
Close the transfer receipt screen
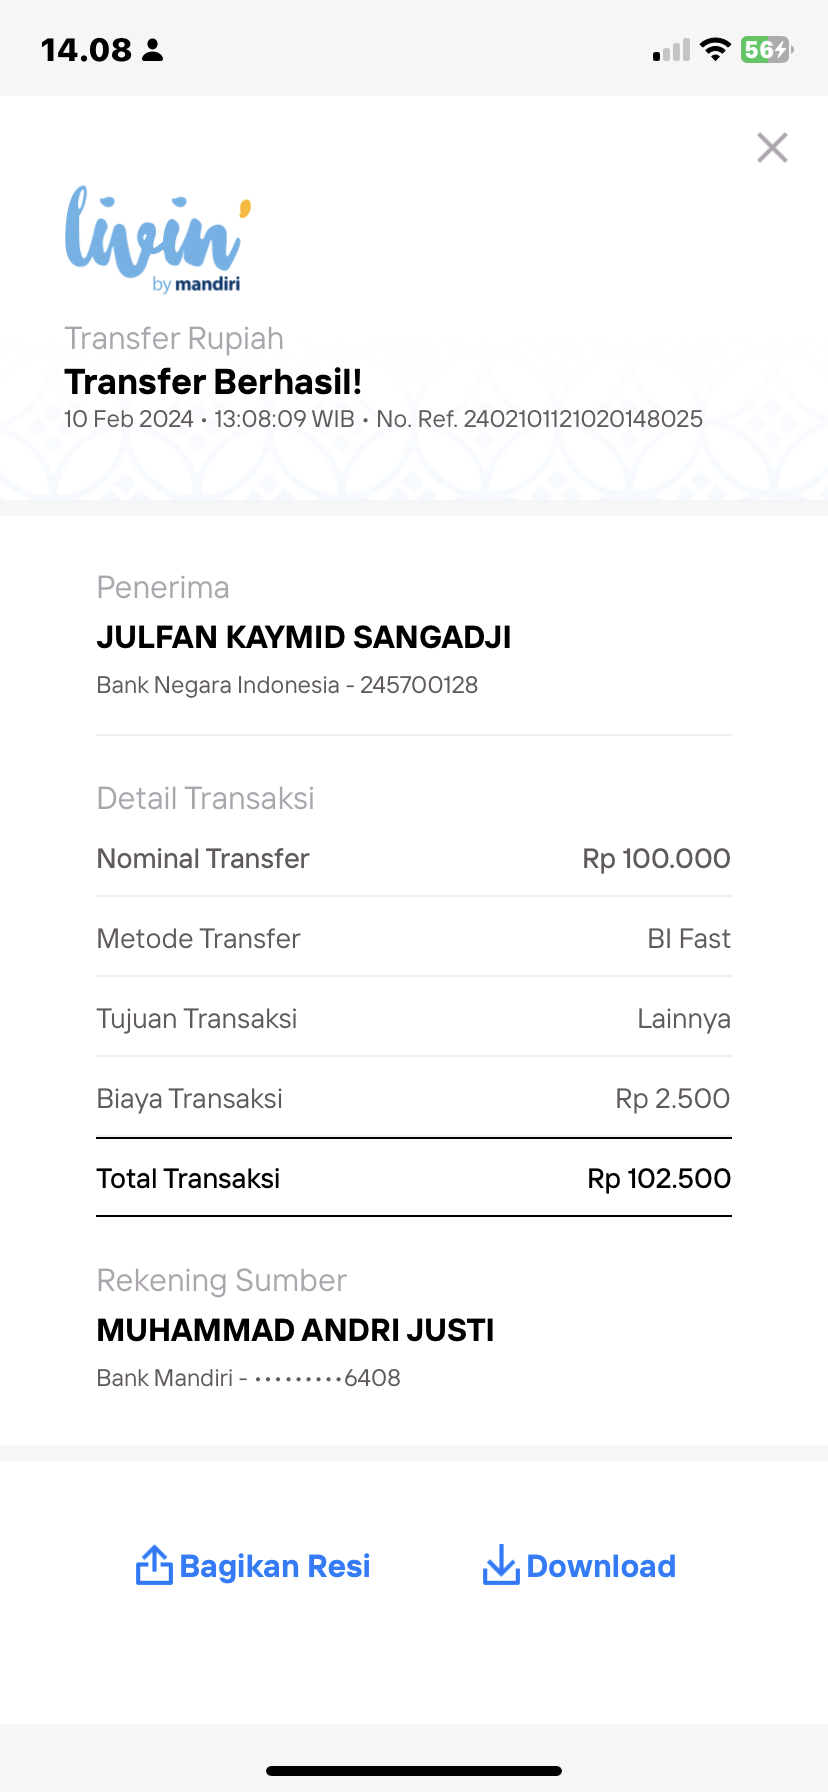pyautogui.click(x=772, y=148)
